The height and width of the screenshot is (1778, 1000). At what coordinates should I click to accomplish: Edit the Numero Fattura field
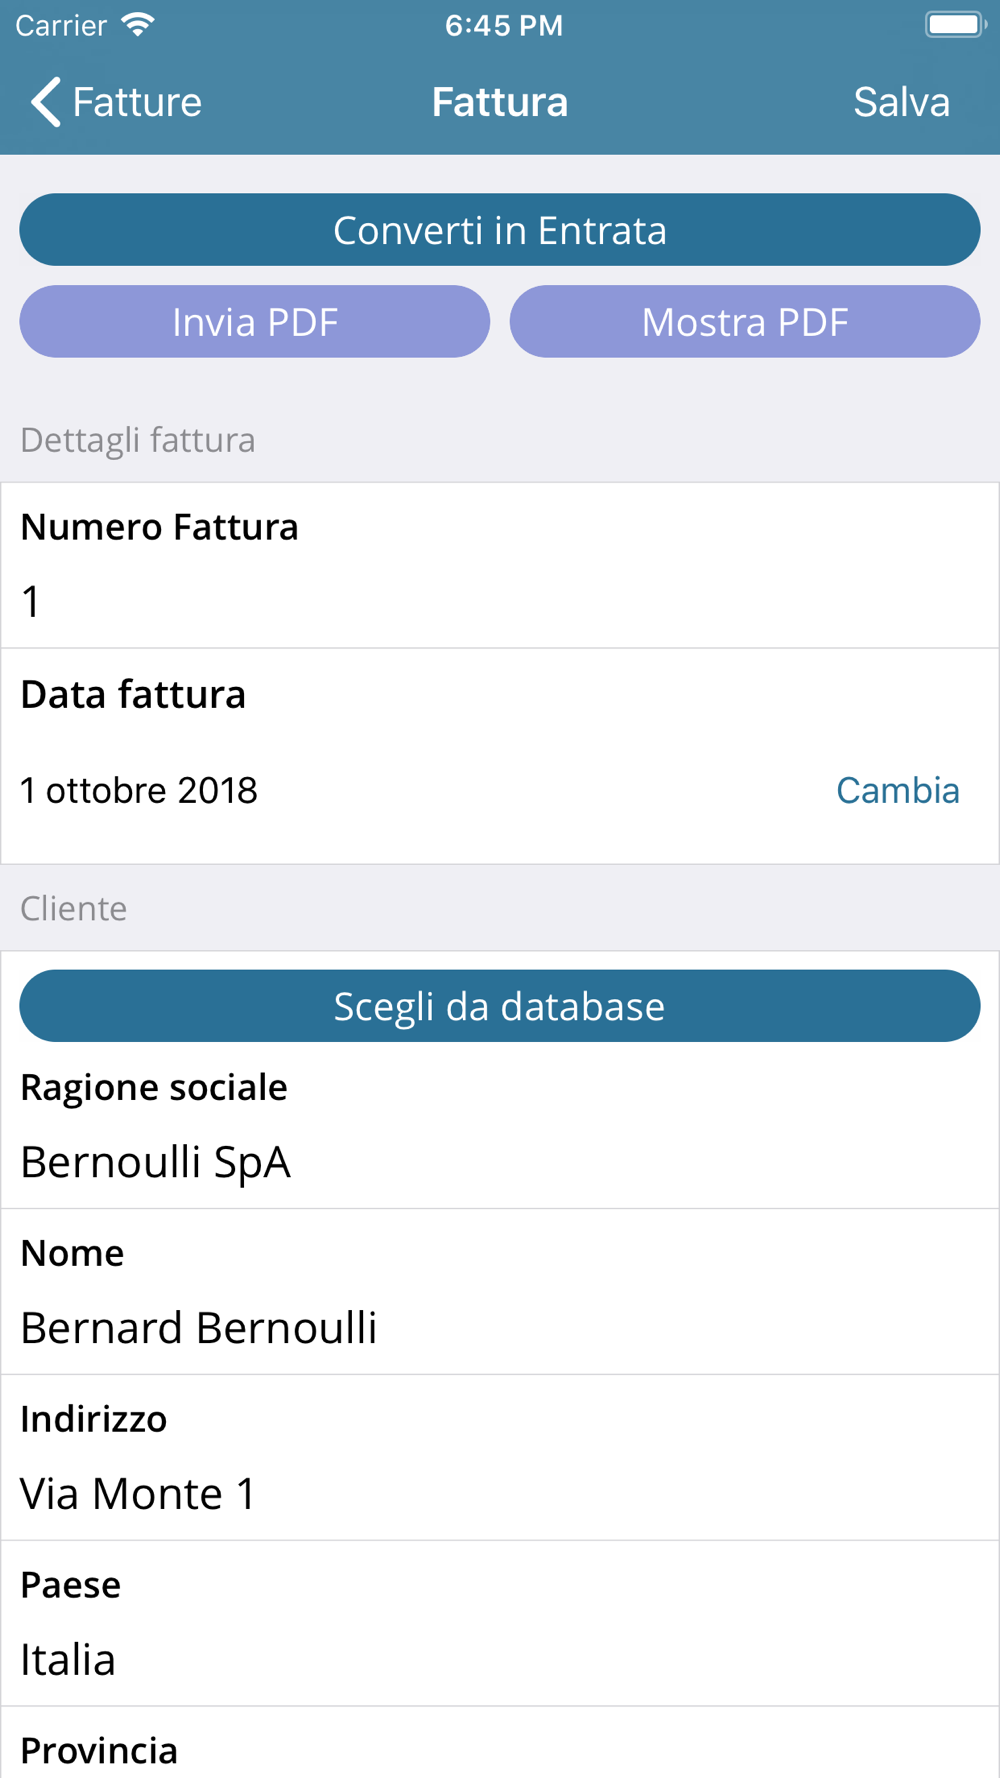[x=500, y=601]
